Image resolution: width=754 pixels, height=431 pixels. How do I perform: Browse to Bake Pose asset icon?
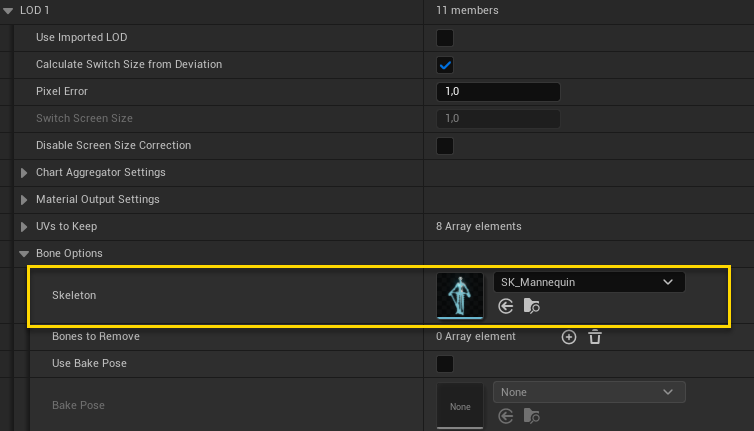[x=531, y=416]
